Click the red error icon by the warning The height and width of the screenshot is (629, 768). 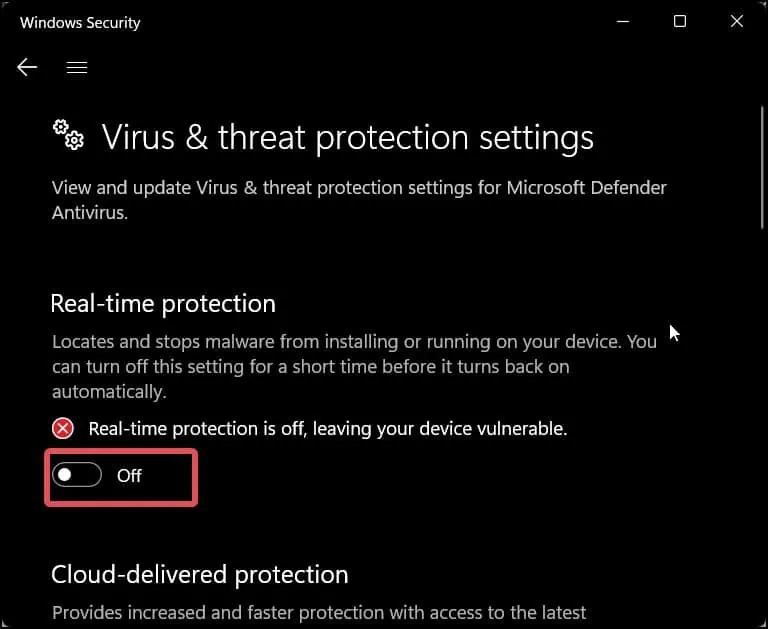coord(63,429)
